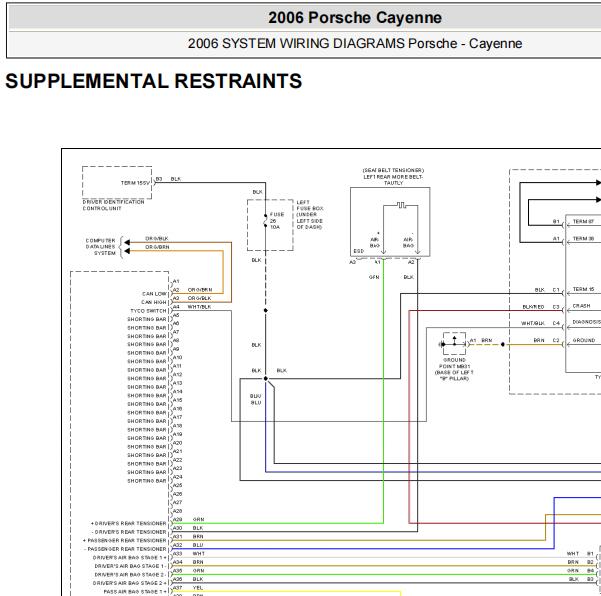Click the CRASH terminal label at C3
This screenshot has width=601, height=596.
click(581, 306)
